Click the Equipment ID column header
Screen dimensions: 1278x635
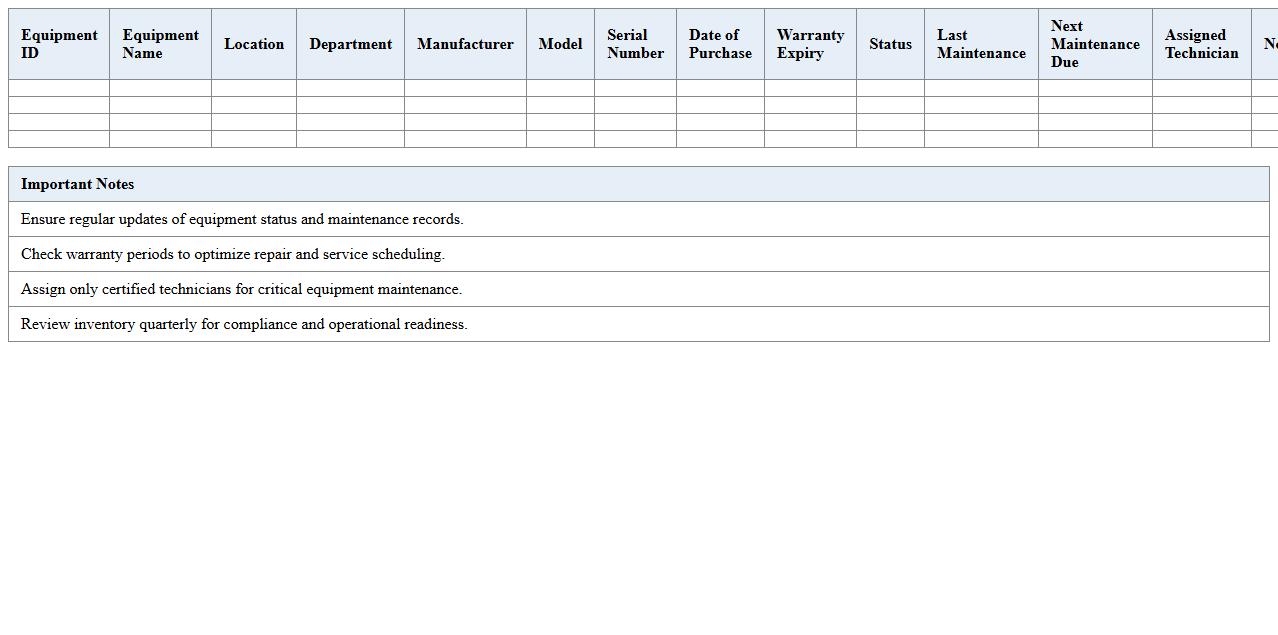[x=59, y=44]
